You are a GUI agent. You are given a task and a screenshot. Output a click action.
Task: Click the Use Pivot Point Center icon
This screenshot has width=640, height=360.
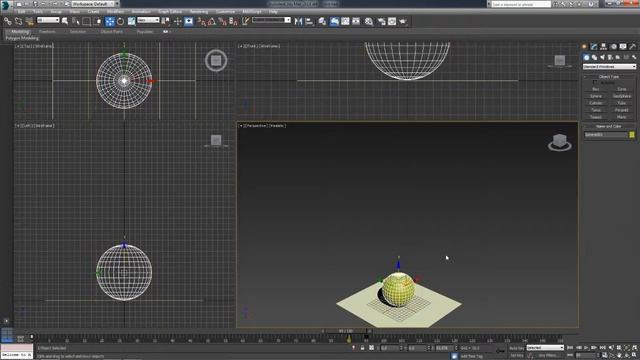[x=166, y=21]
